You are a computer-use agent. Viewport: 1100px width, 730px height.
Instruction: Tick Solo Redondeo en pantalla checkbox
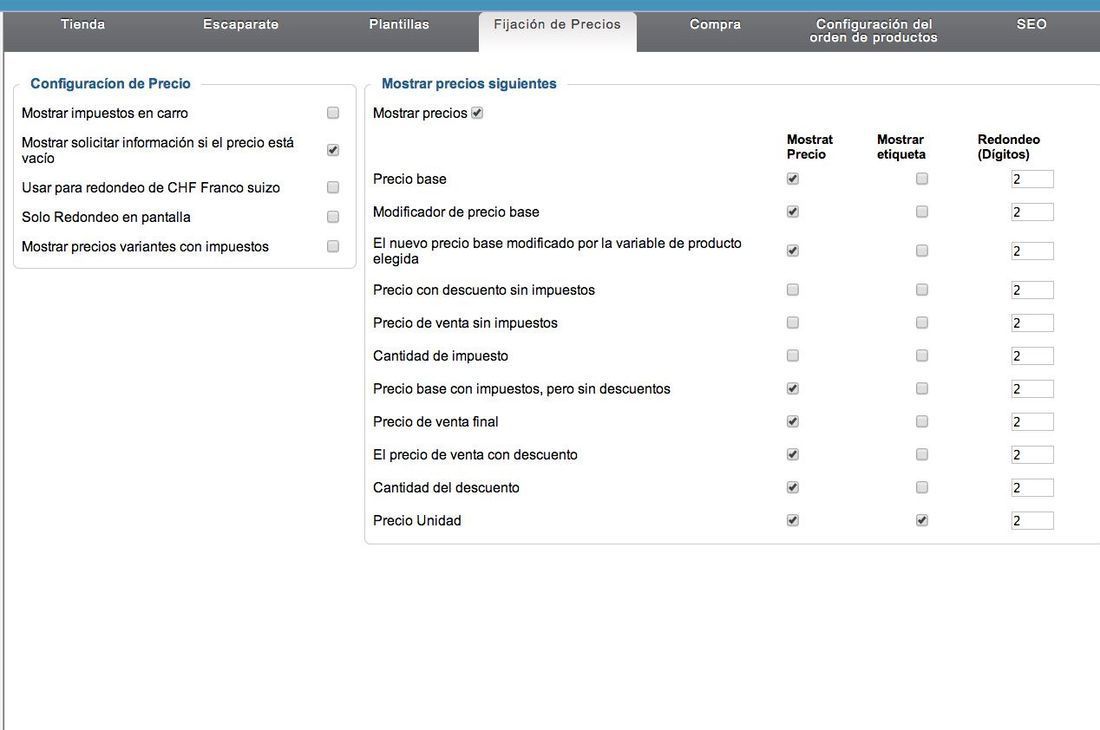pyautogui.click(x=333, y=217)
